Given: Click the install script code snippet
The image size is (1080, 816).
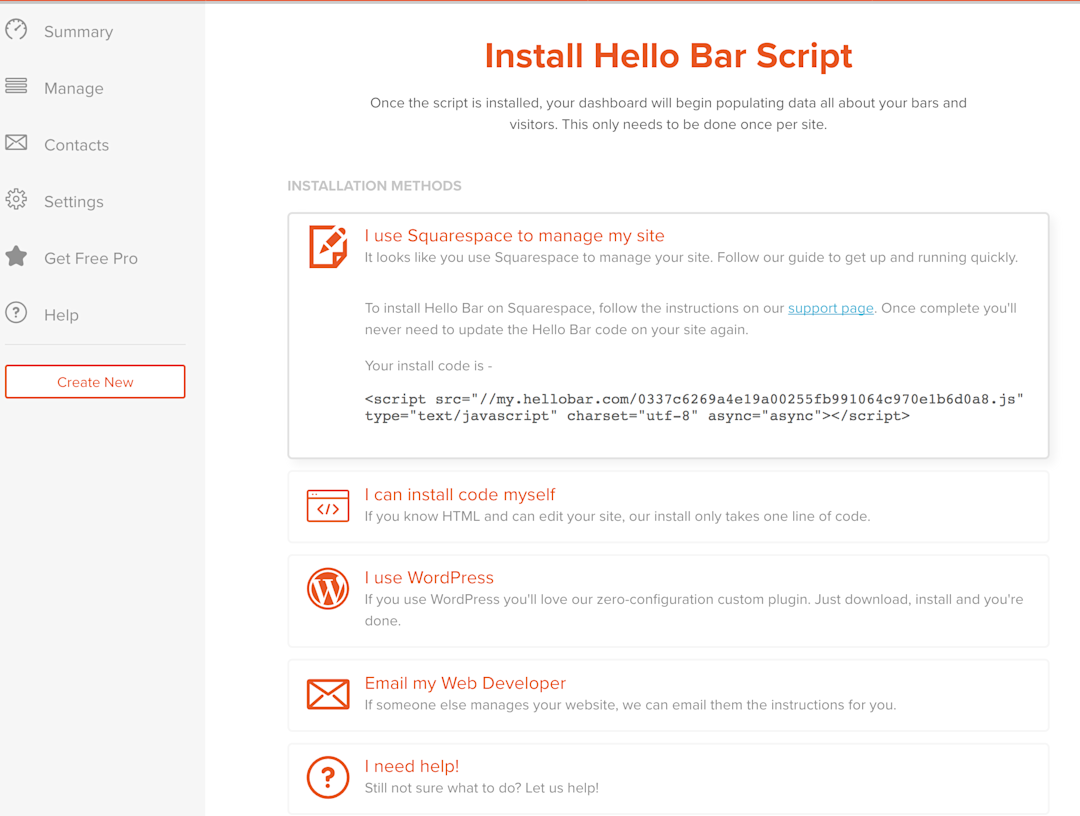Looking at the screenshot, I should [694, 408].
